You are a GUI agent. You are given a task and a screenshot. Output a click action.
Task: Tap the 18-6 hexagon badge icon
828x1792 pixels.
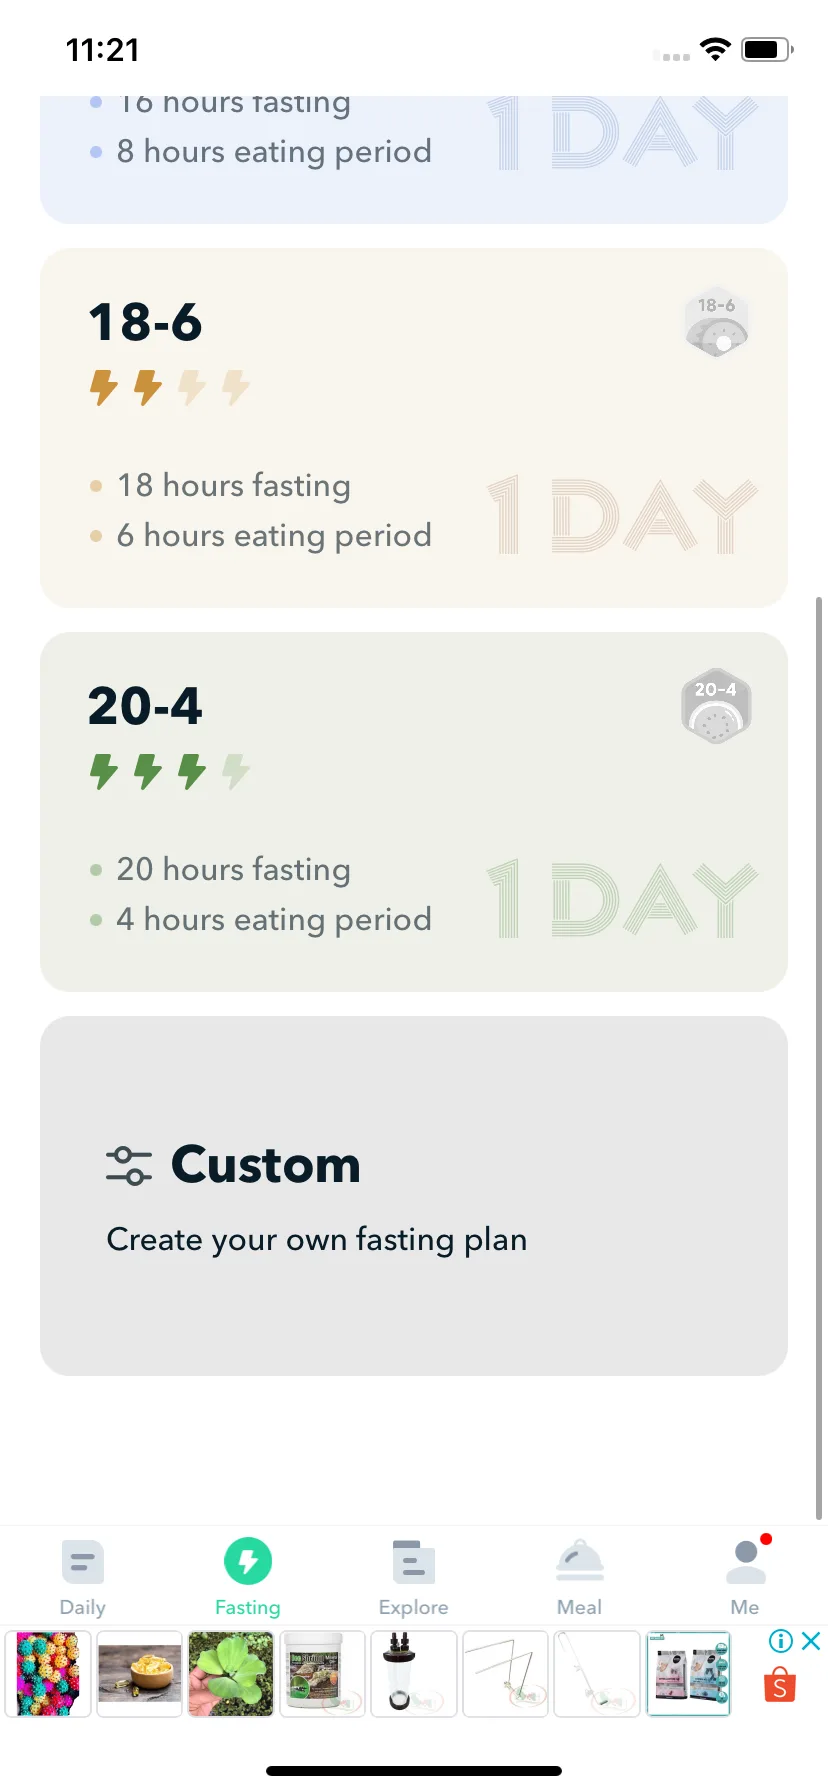717,322
